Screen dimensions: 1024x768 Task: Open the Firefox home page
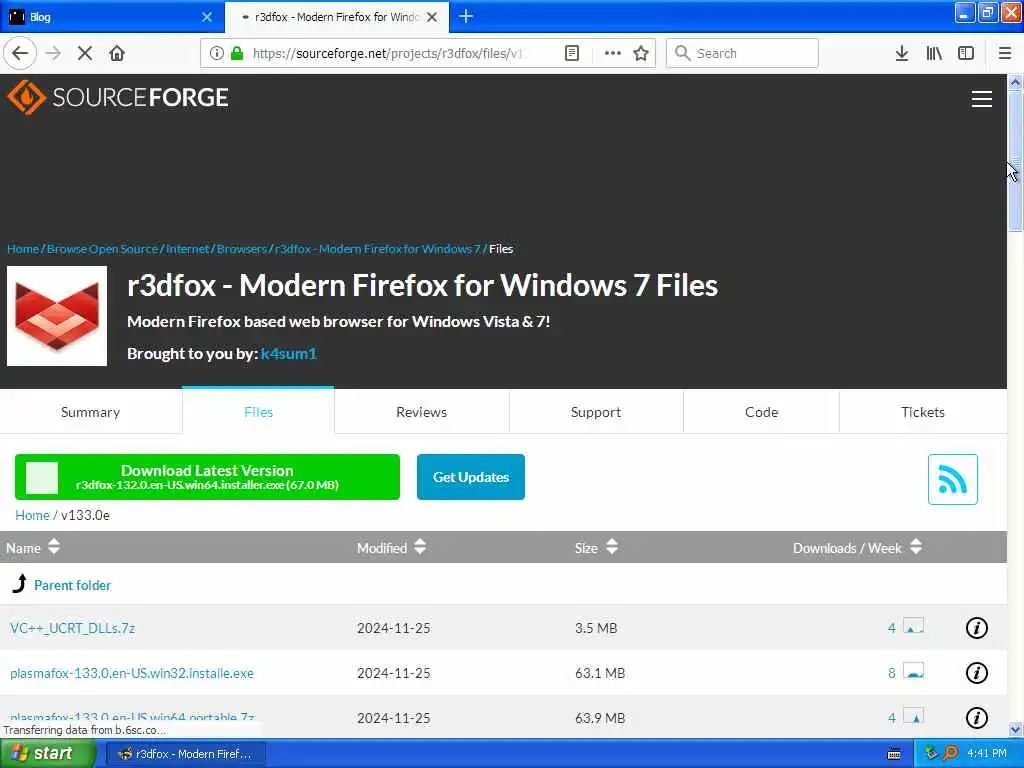pyautogui.click(x=117, y=53)
